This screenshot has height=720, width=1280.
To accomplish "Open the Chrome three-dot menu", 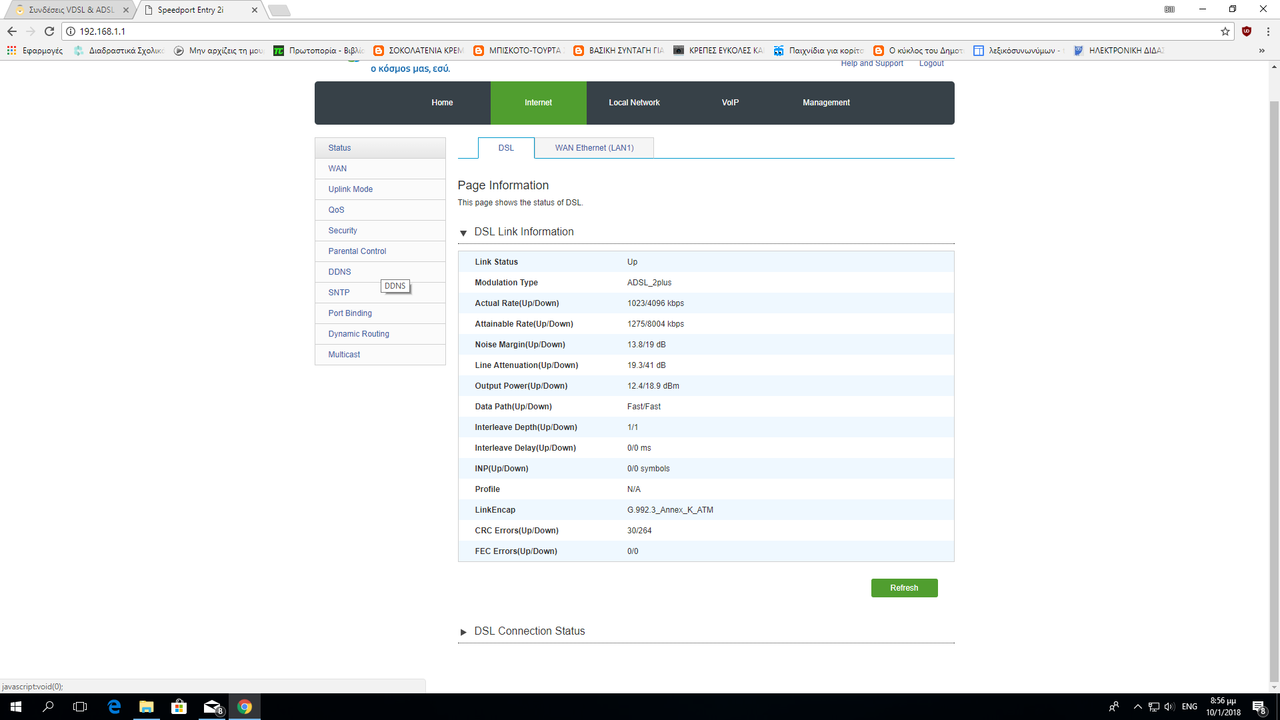I will tap(1266, 31).
